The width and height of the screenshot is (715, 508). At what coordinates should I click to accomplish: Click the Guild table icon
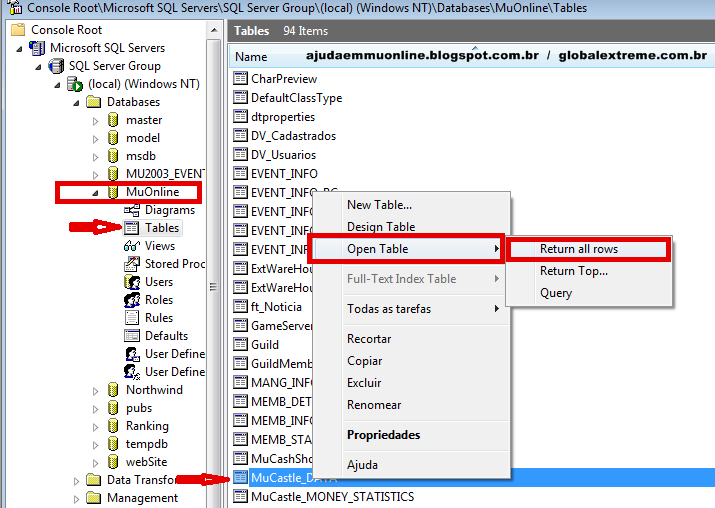tap(240, 344)
